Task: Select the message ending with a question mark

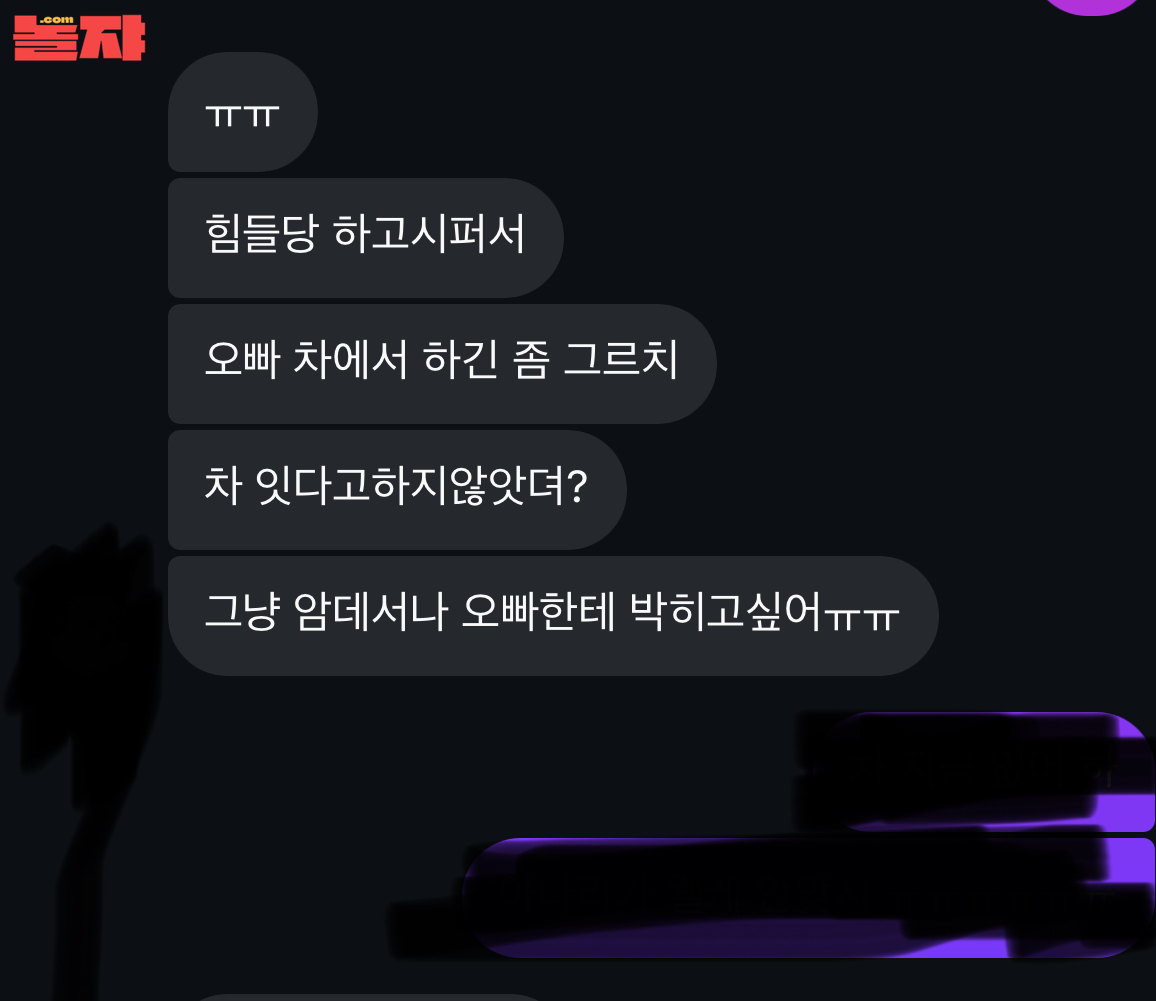Action: click(x=397, y=490)
